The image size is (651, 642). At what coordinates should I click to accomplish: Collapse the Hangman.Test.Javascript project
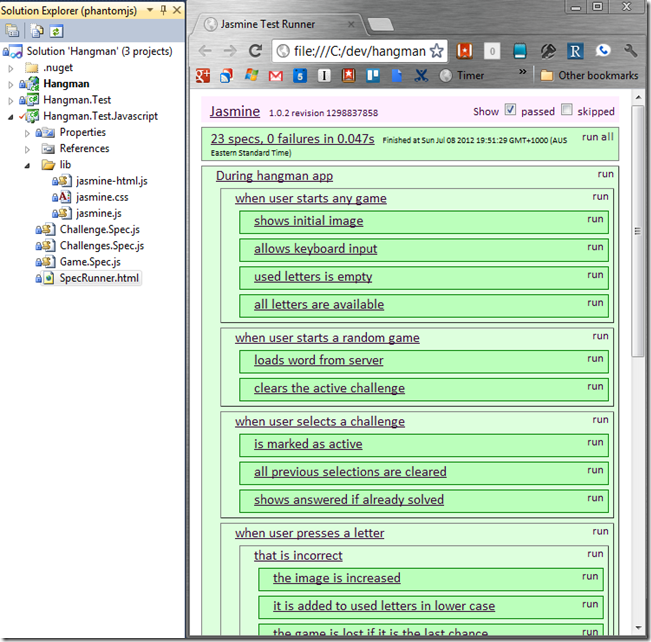(11, 117)
